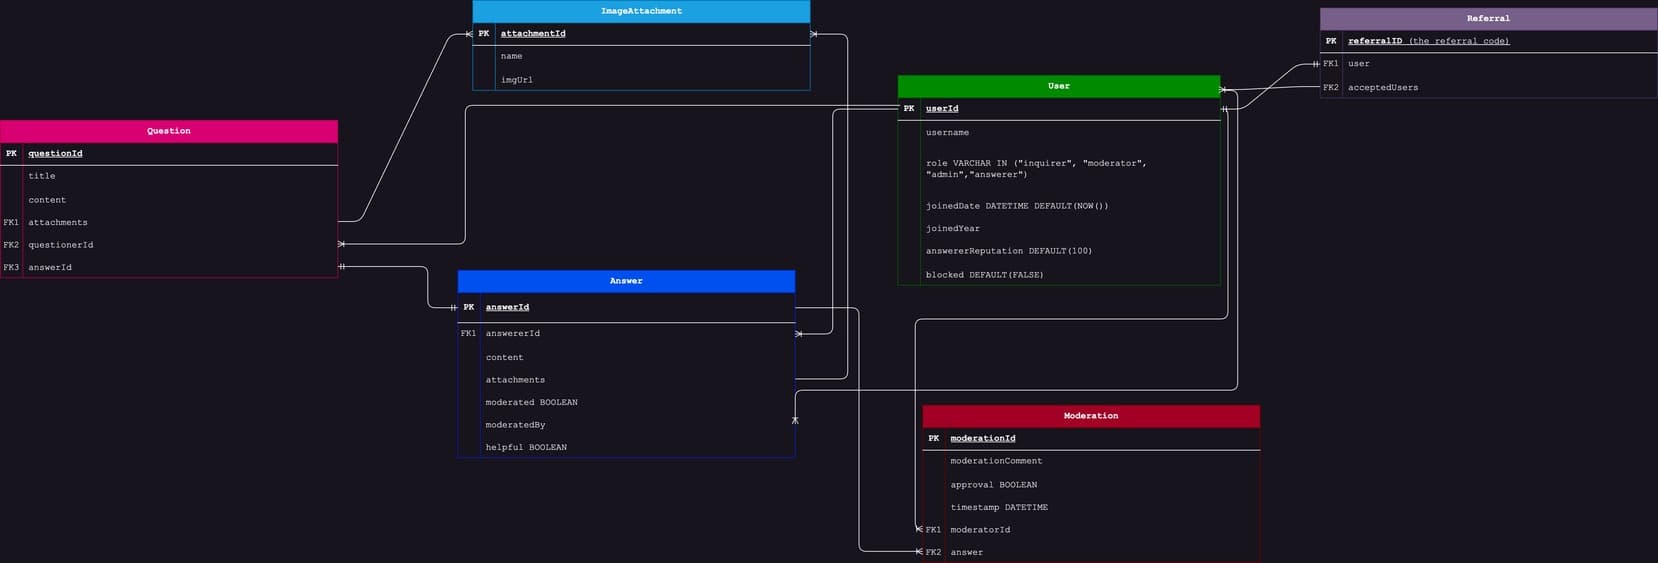Select the moderationComment attribute

[x=996, y=461]
